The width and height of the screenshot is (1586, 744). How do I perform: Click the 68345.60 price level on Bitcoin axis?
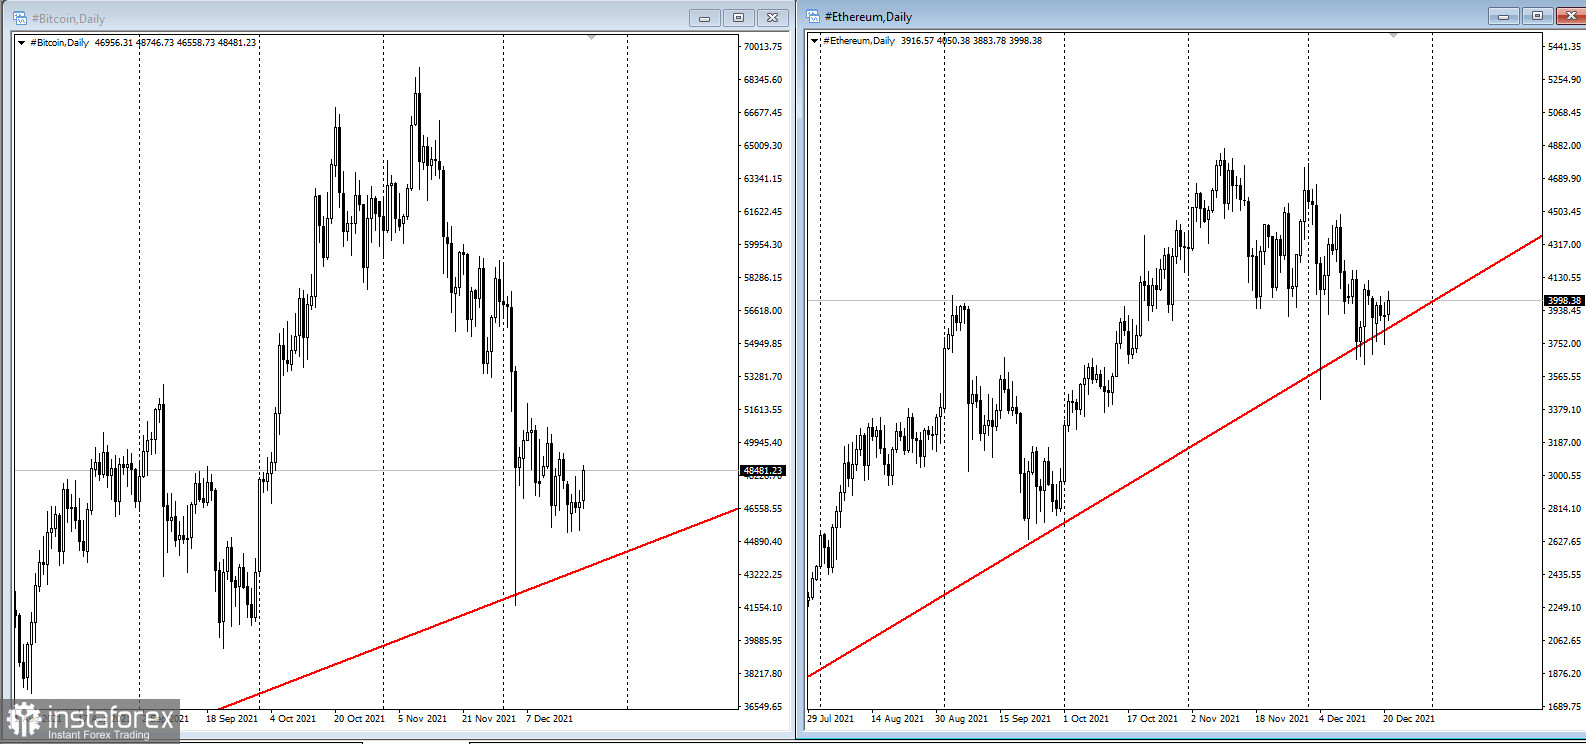(763, 79)
